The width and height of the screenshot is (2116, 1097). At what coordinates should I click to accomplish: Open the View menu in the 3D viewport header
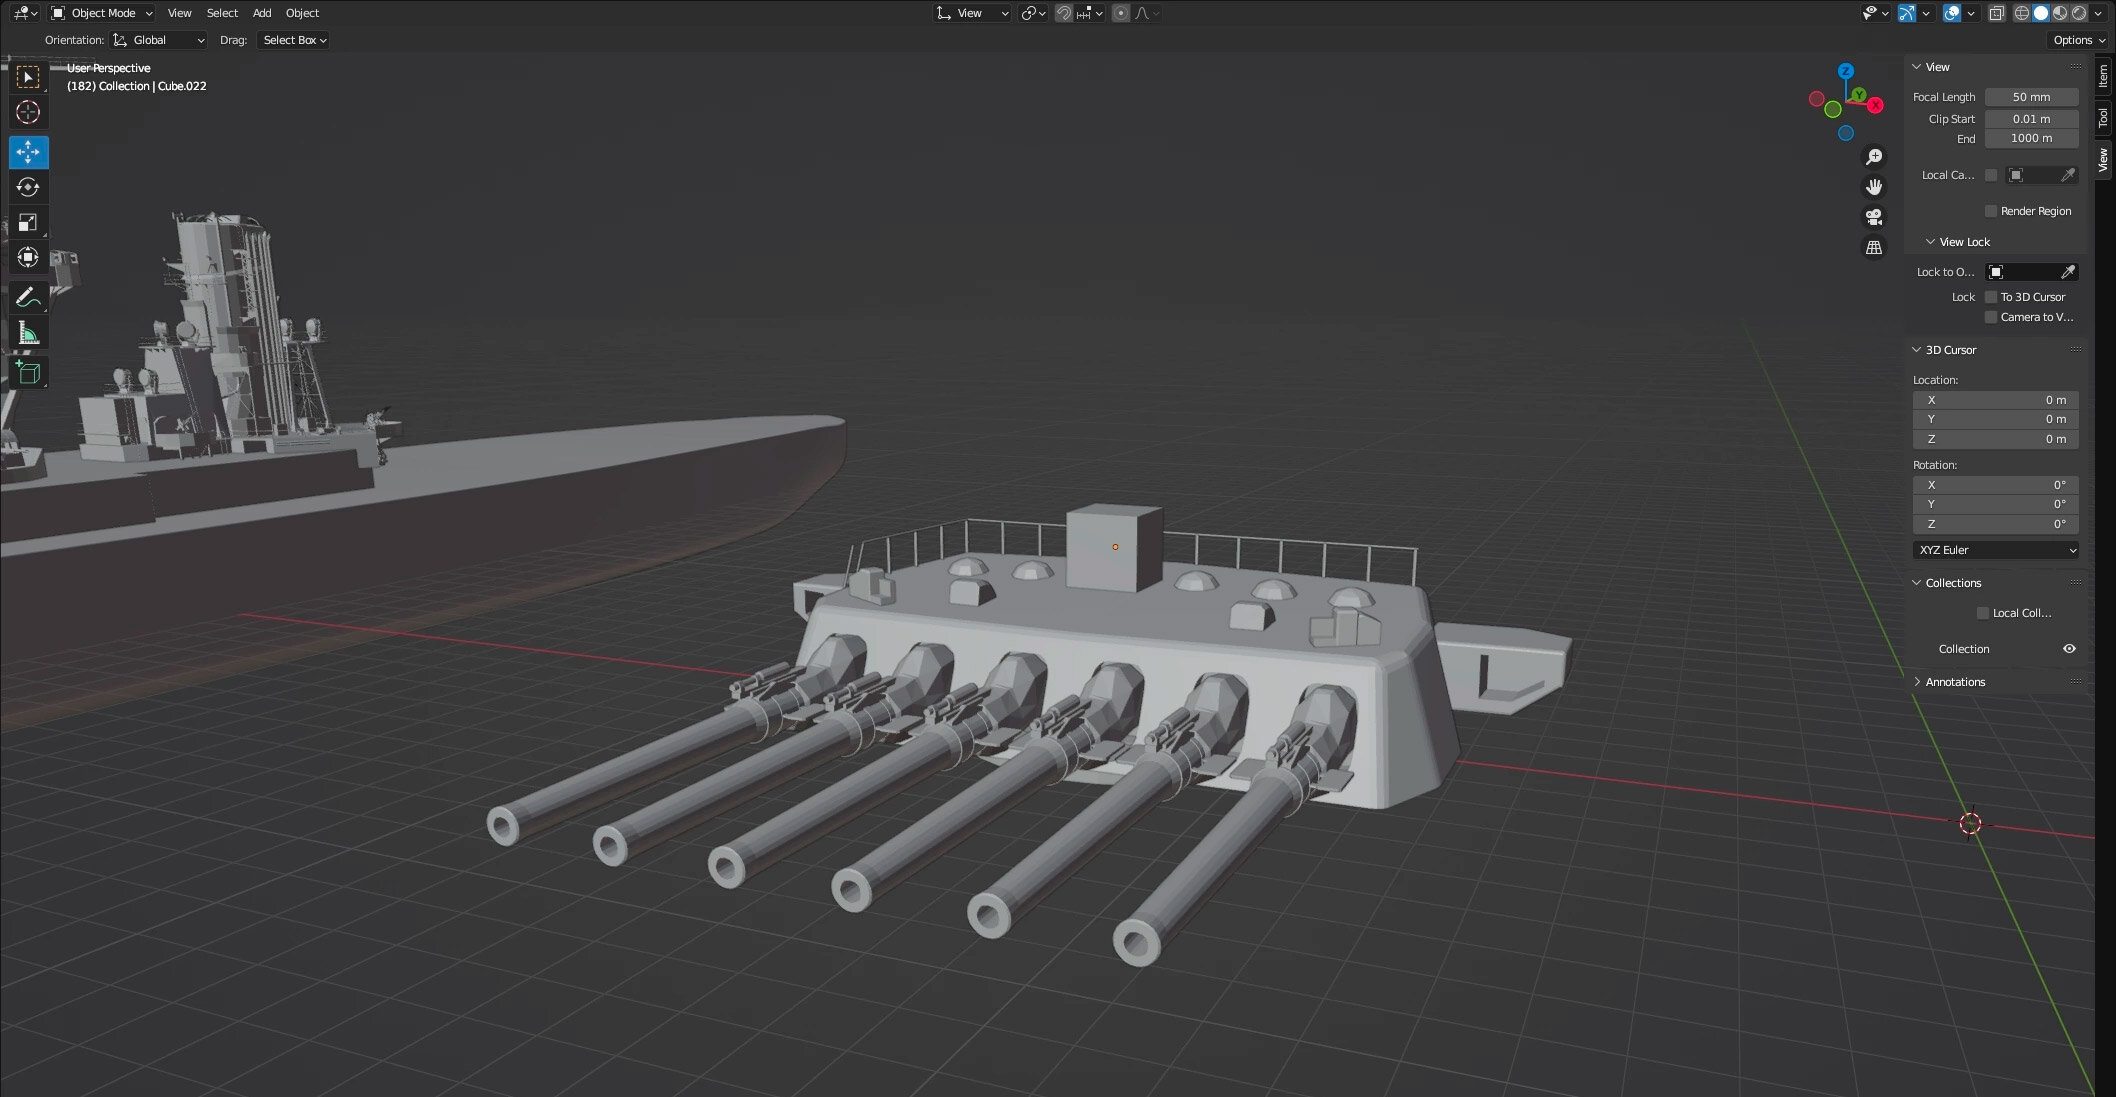179,13
